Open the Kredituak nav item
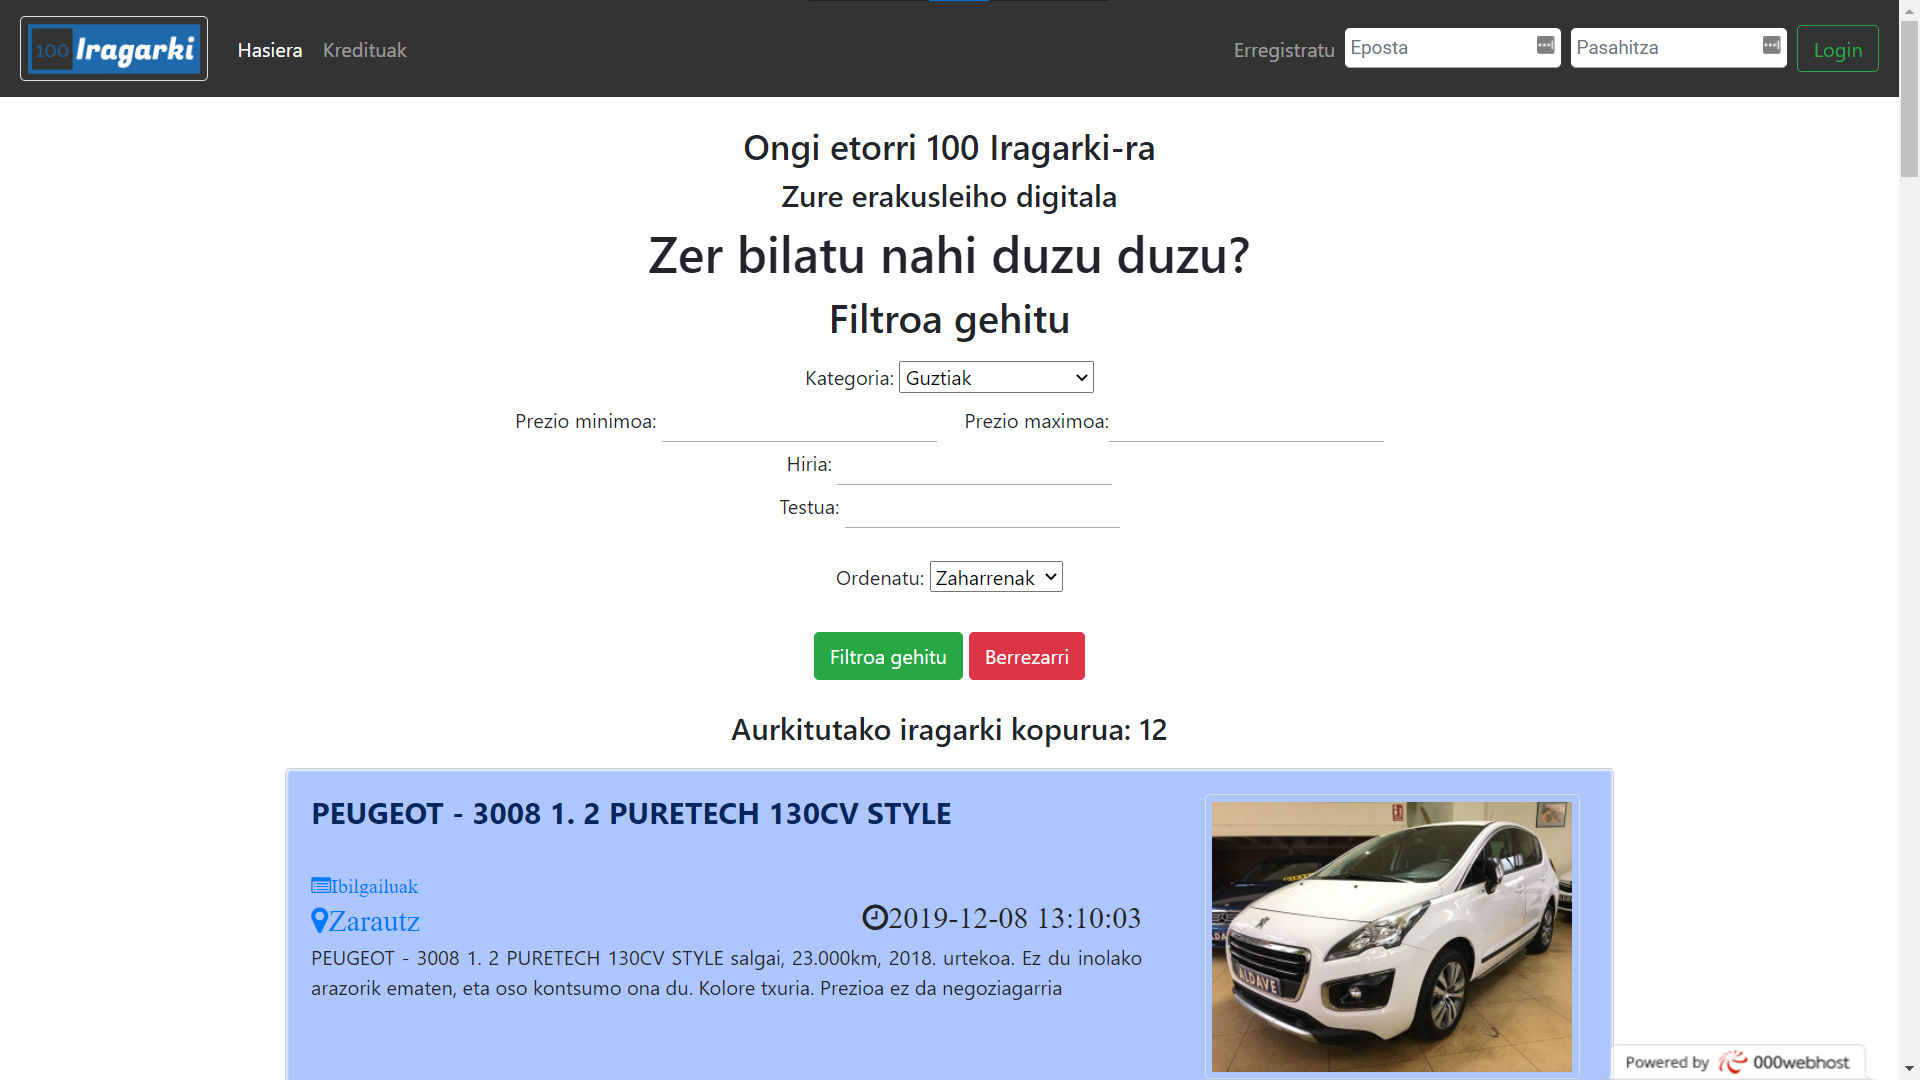1920x1080 pixels. pyautogui.click(x=364, y=50)
